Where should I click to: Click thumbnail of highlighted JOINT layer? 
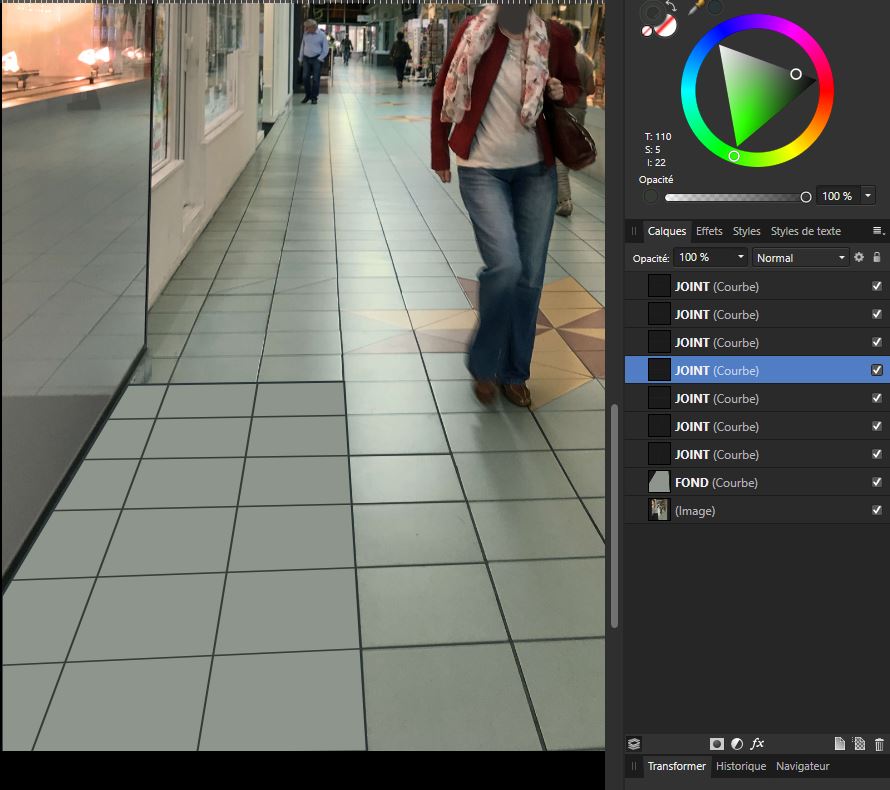[x=659, y=370]
